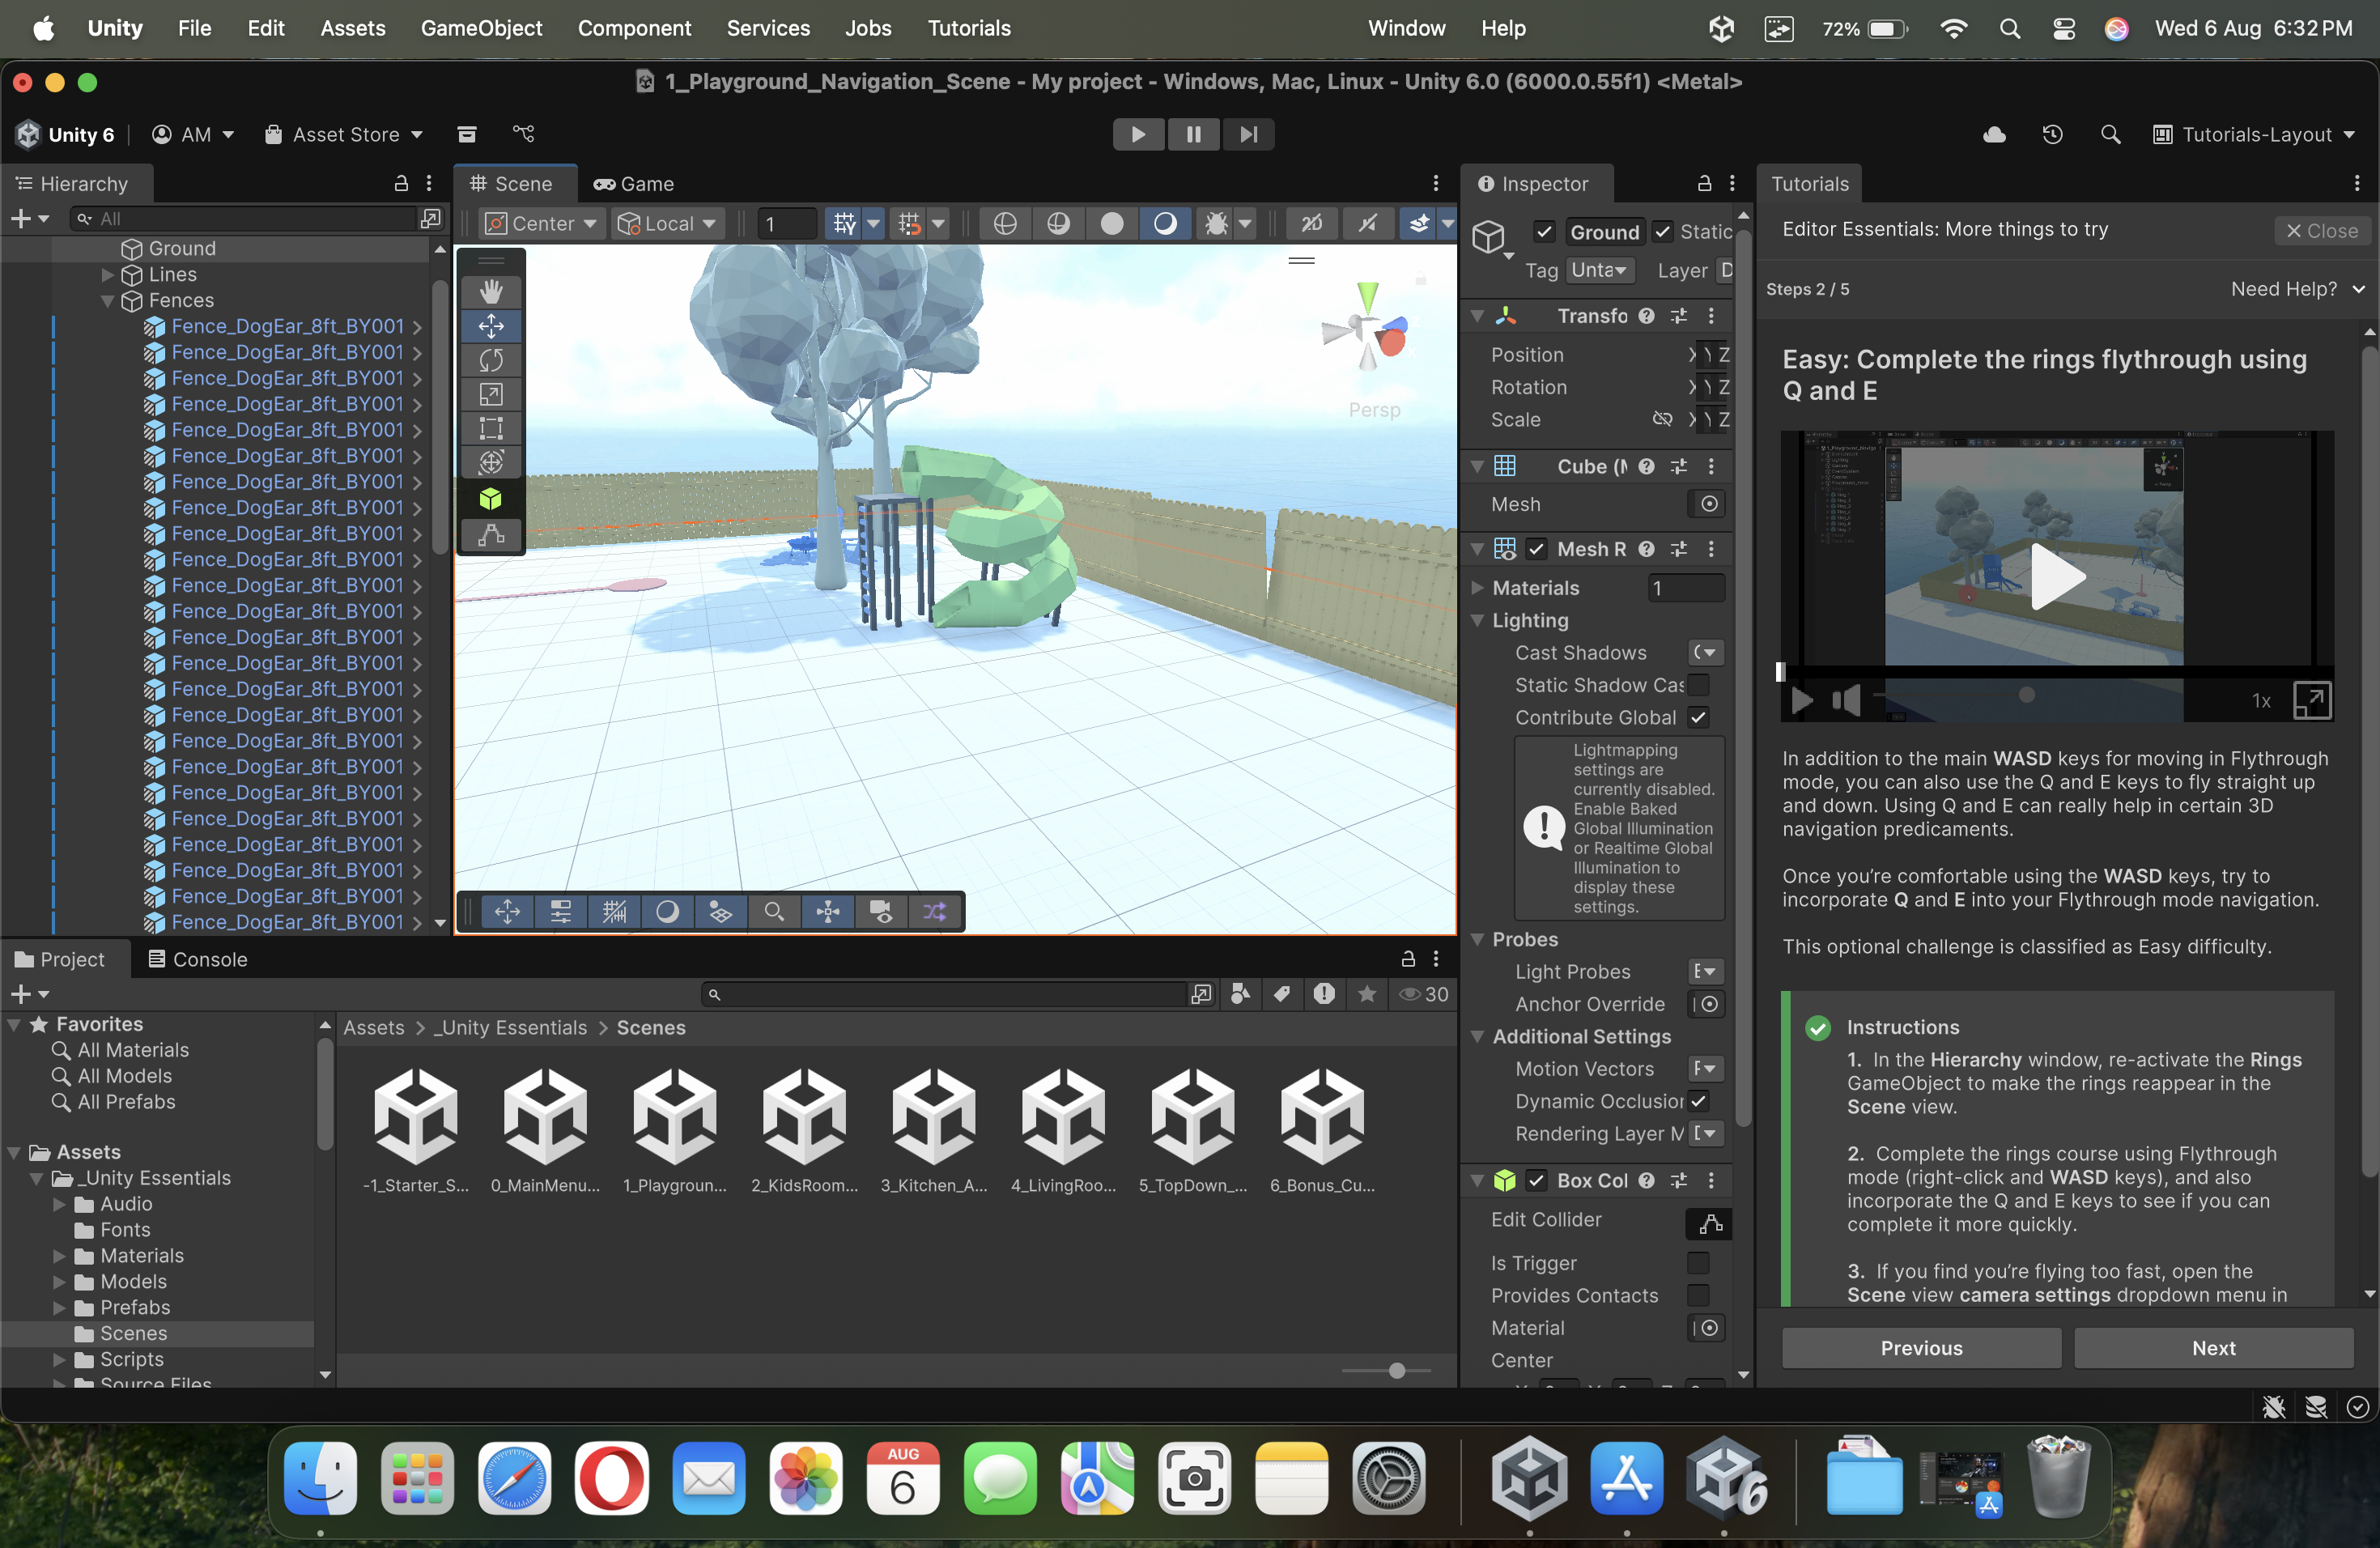Enable the Is Trigger checkbox

tap(1698, 1263)
